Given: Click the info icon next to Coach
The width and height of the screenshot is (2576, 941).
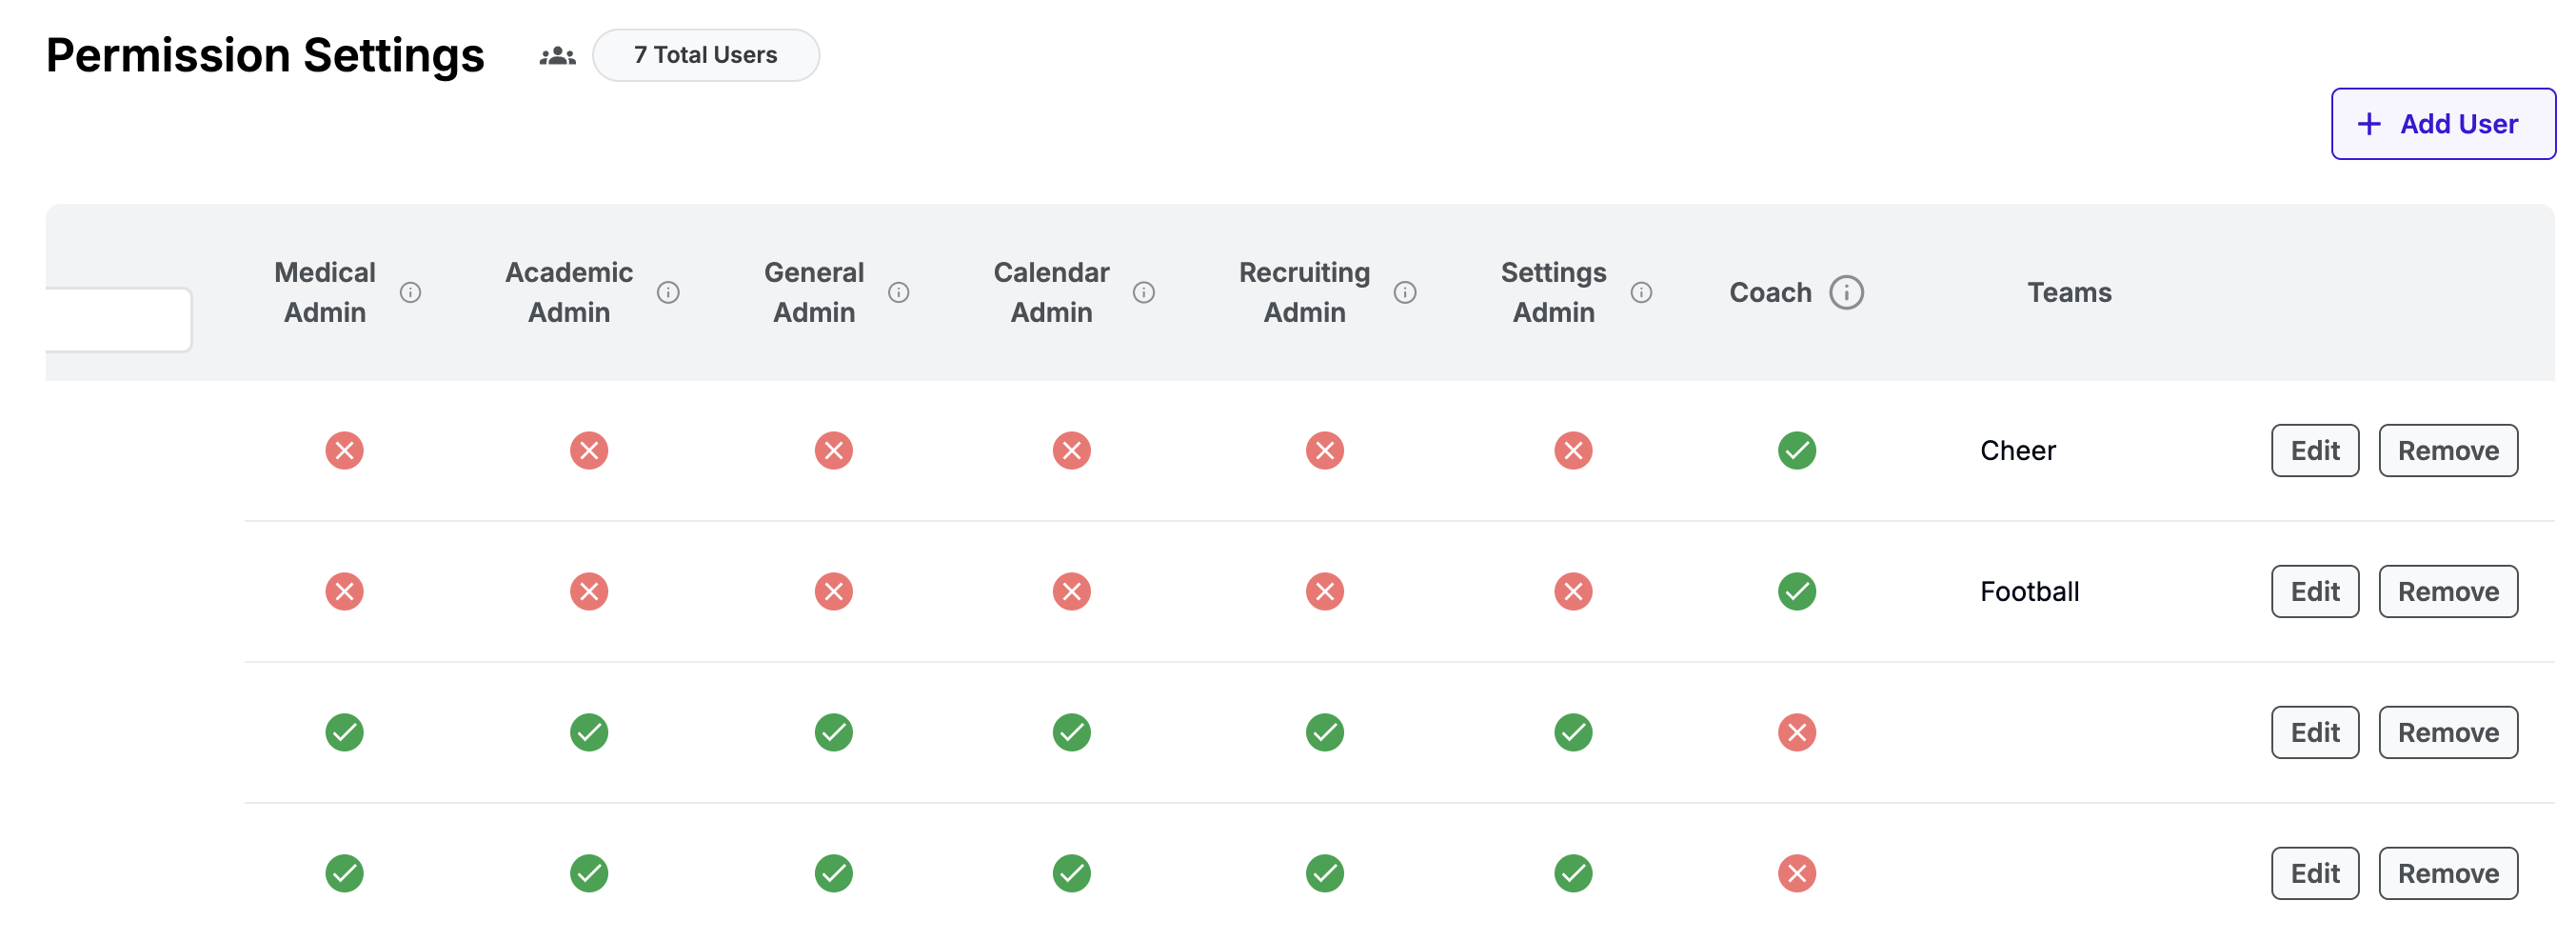Looking at the screenshot, I should pyautogui.click(x=1845, y=292).
